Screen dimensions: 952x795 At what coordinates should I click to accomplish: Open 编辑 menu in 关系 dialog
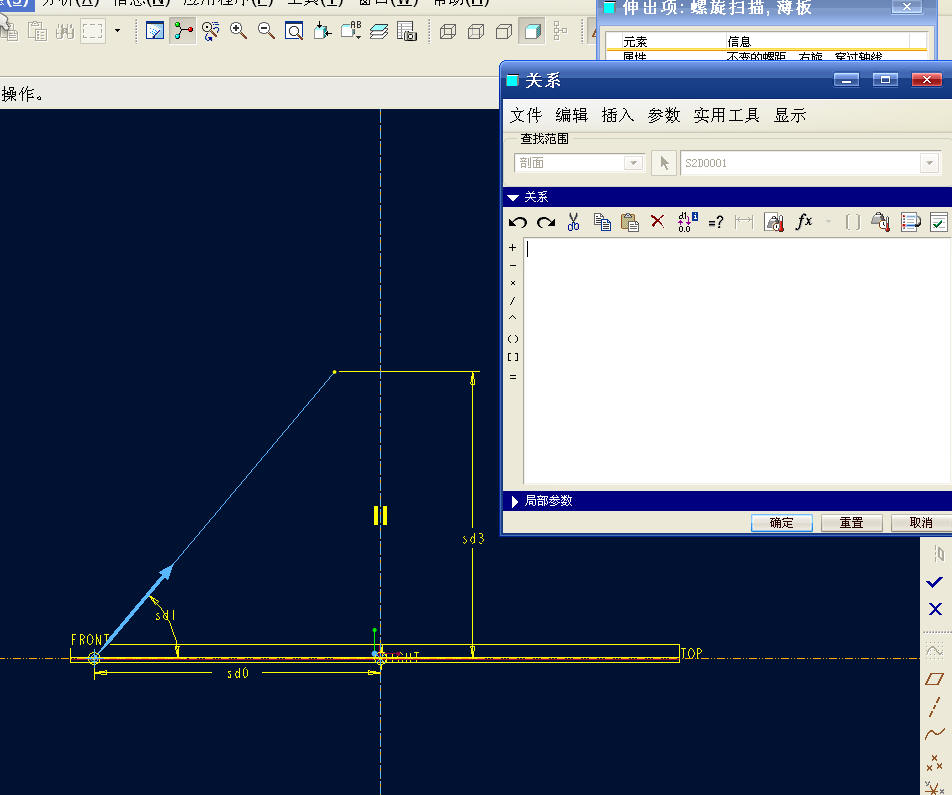pyautogui.click(x=571, y=115)
